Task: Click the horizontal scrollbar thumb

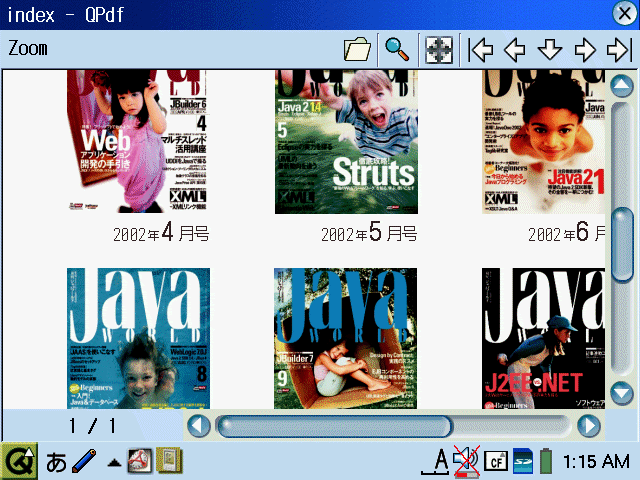Action: [x=334, y=426]
